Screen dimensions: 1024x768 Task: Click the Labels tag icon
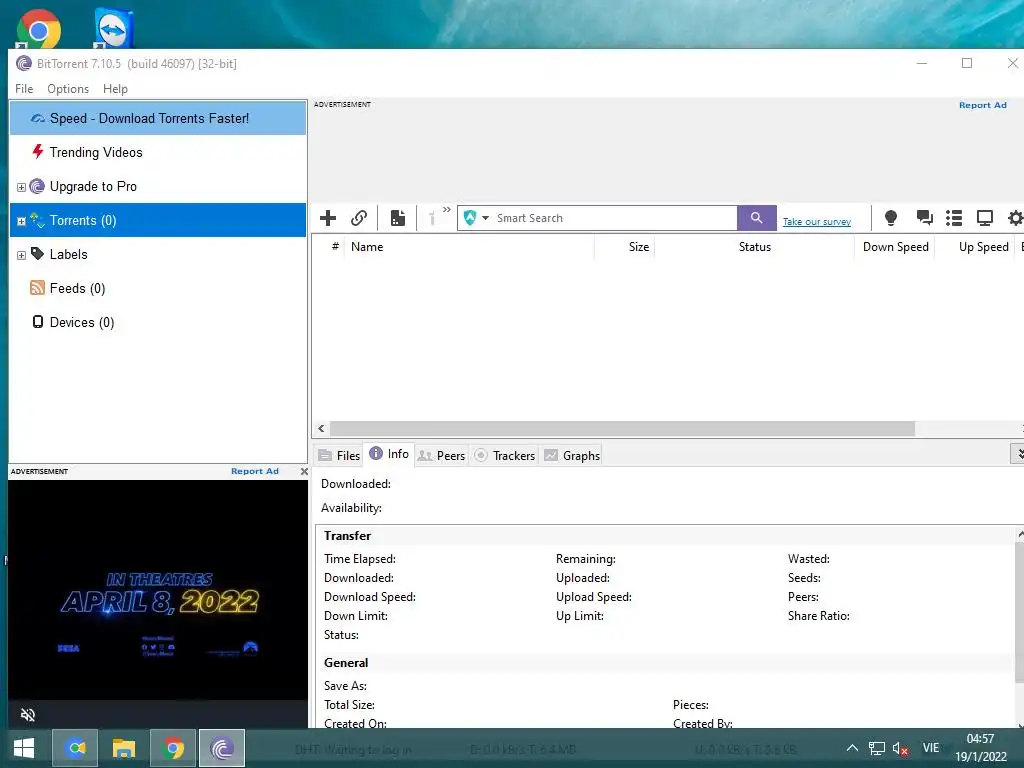point(37,253)
